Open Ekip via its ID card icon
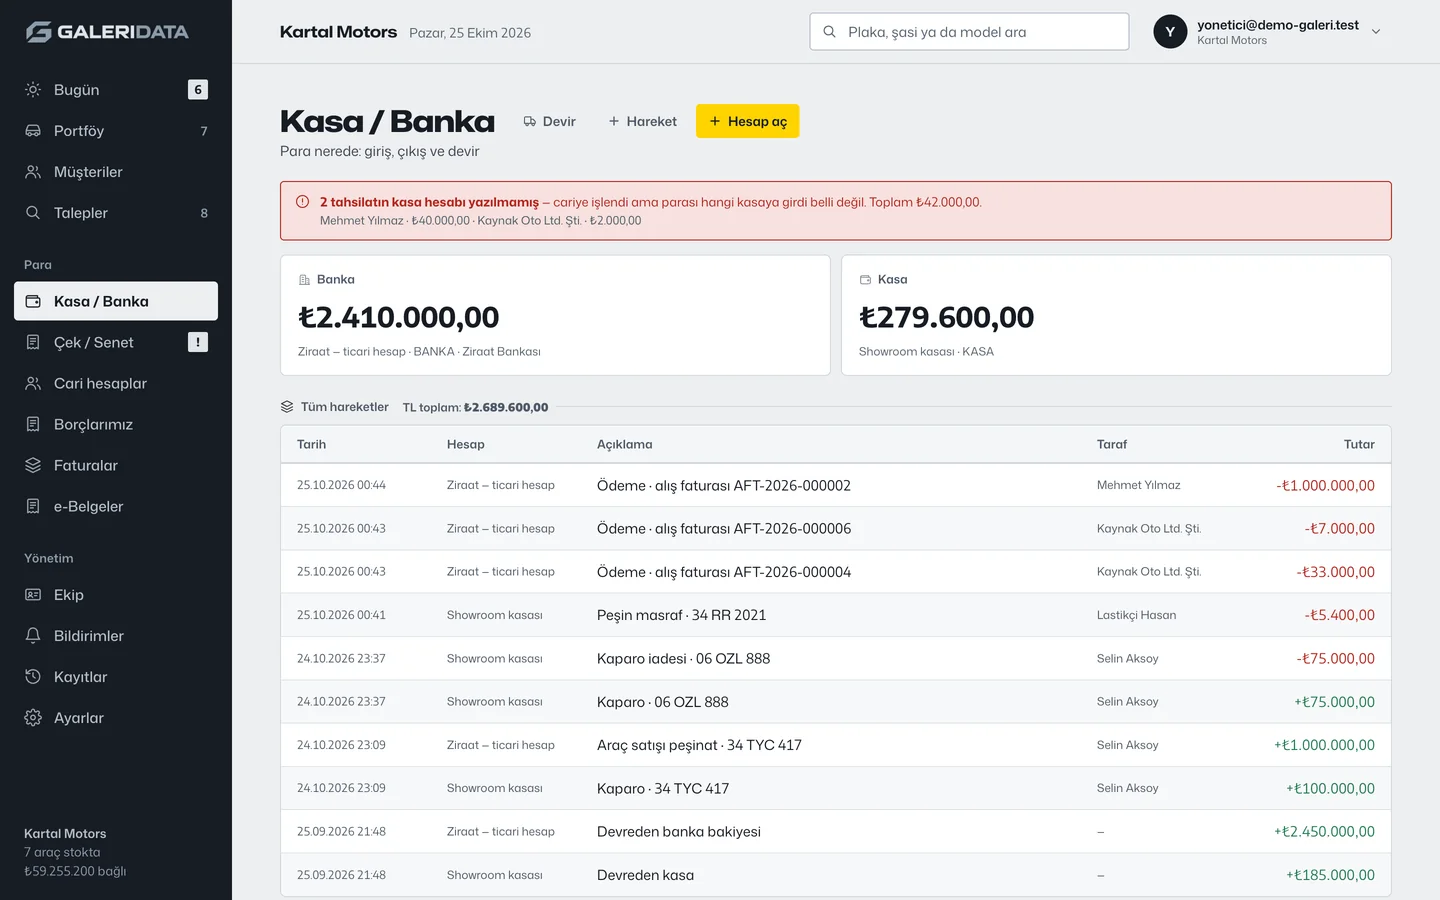Screen dimensions: 1440x900 33,594
